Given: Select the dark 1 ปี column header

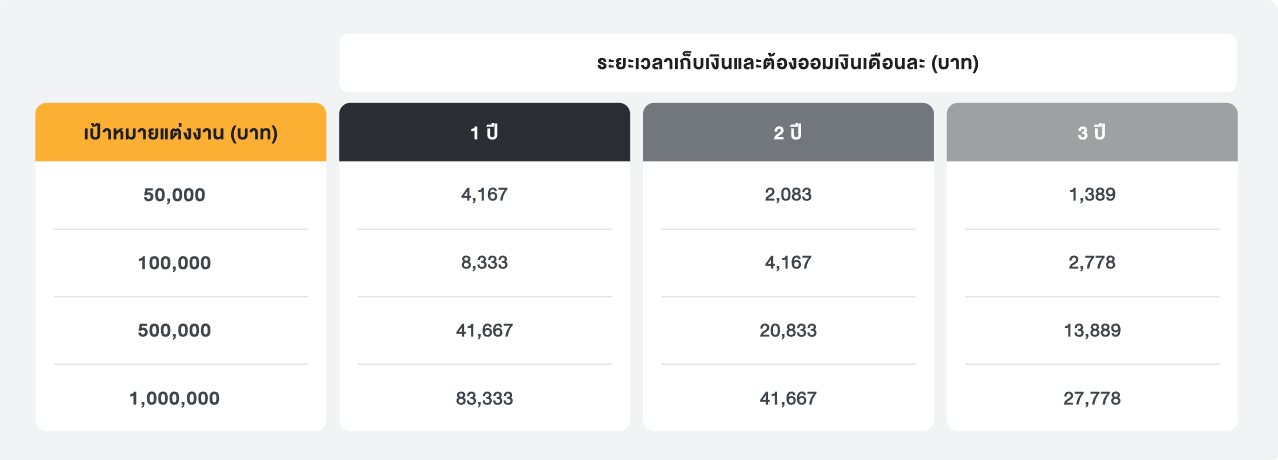Looking at the screenshot, I should click(484, 132).
